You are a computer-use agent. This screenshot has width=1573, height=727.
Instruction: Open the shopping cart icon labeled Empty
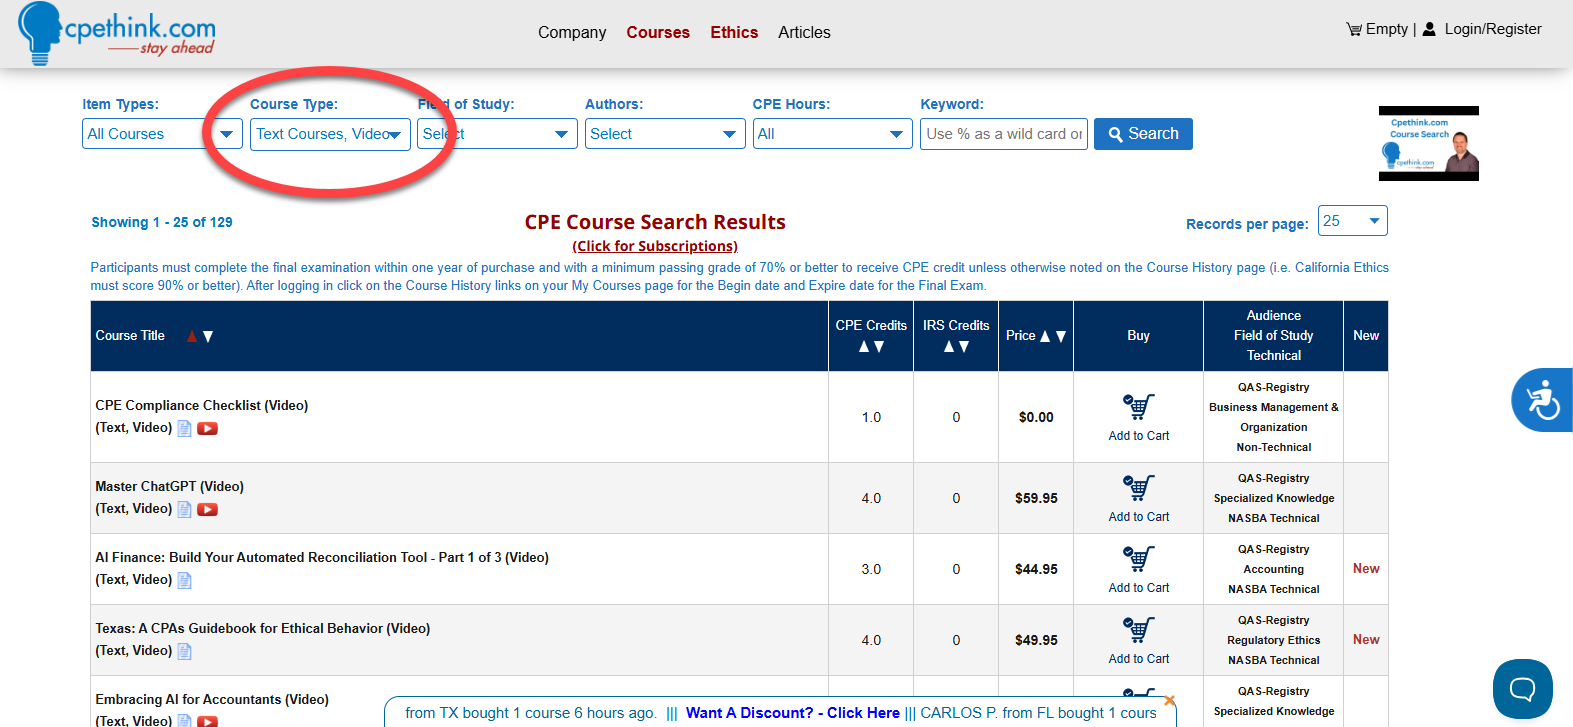[1354, 29]
